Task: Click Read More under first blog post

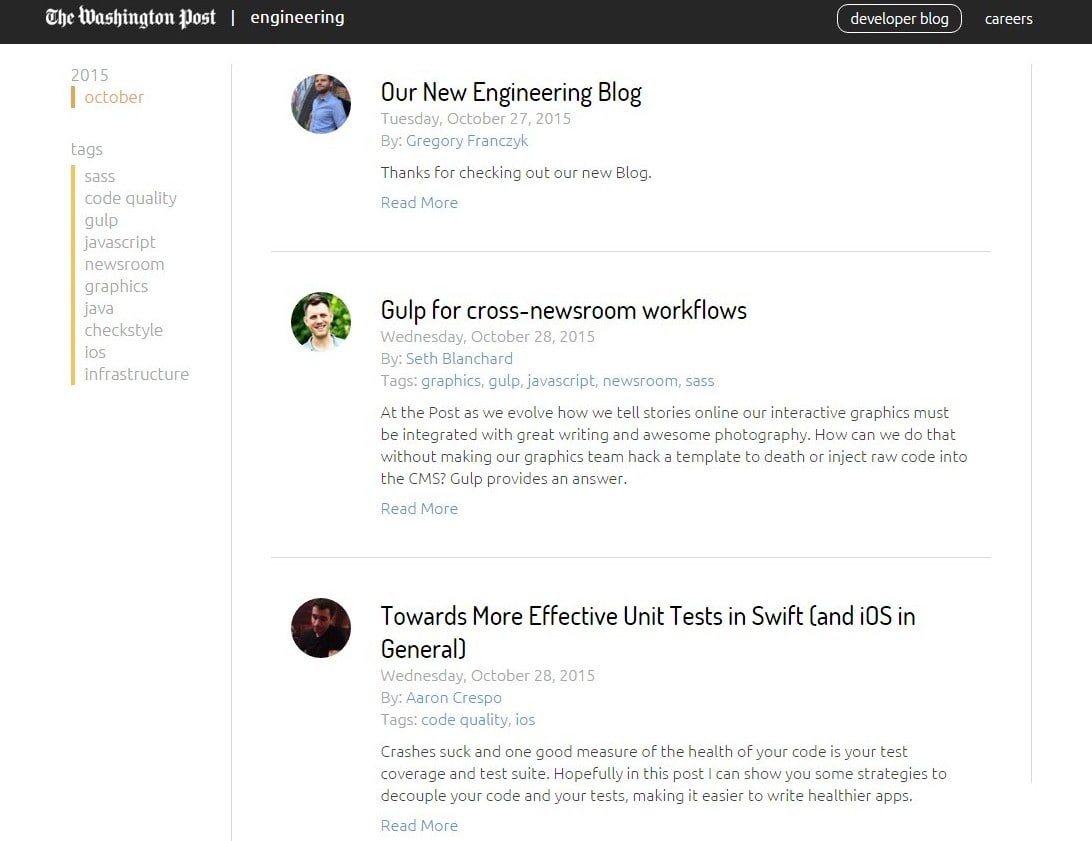Action: click(419, 202)
